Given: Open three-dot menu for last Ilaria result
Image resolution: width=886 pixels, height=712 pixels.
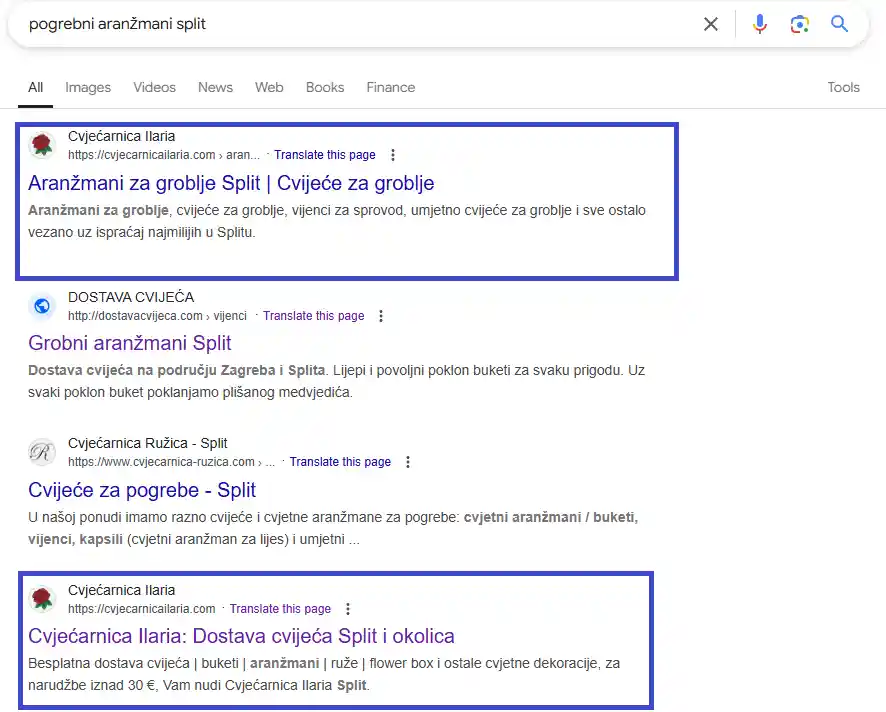Looking at the screenshot, I should (x=348, y=609).
